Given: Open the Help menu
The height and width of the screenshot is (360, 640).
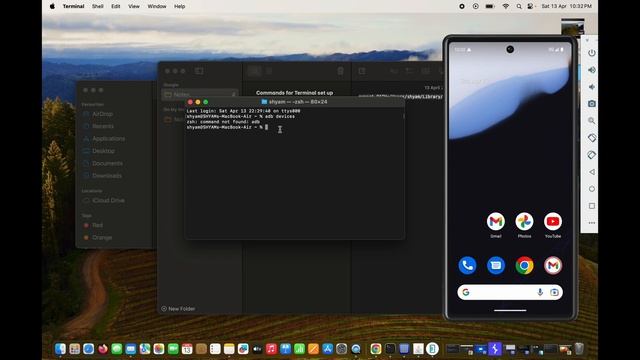Looking at the screenshot, I should pyautogui.click(x=180, y=6).
